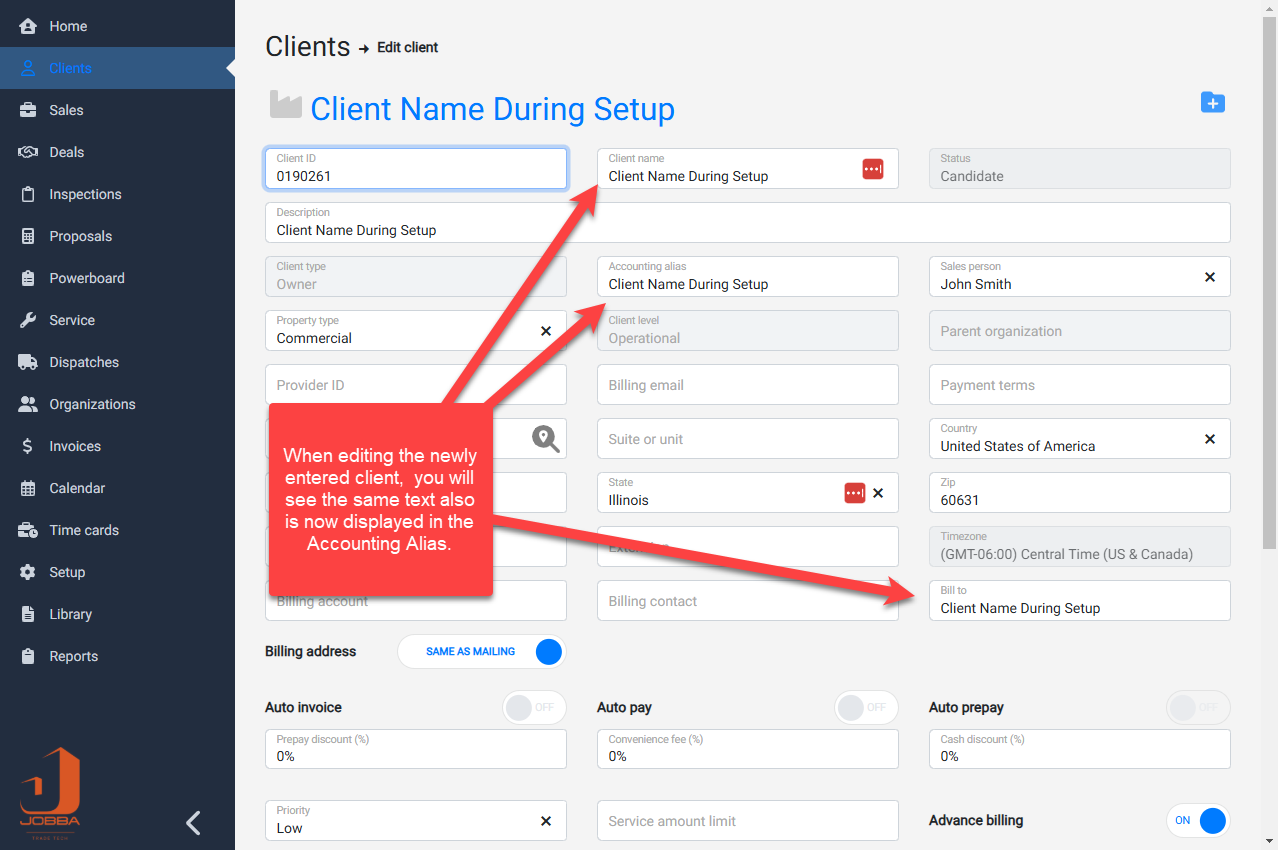Enable the Auto invoice toggle
Screen dimensions: 1278x850
pos(533,707)
